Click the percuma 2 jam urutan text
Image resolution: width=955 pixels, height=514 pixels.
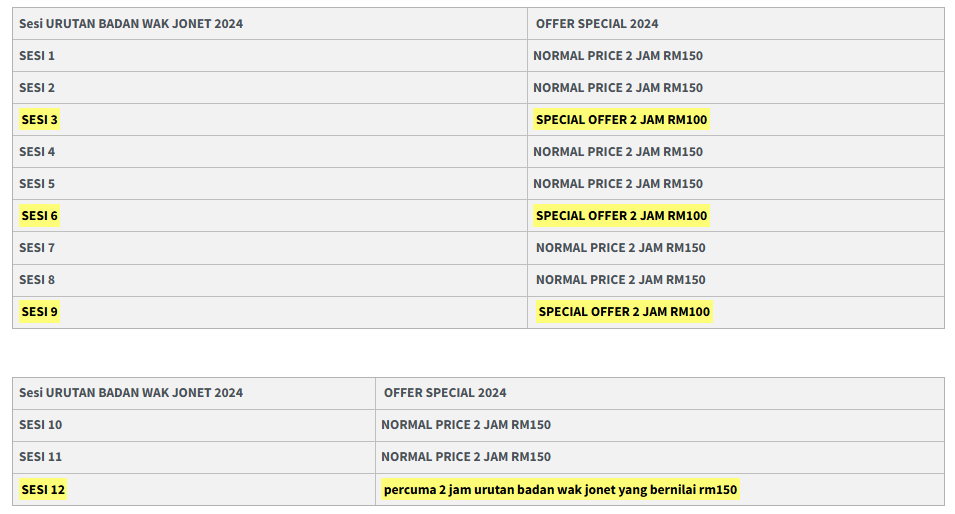pos(560,490)
